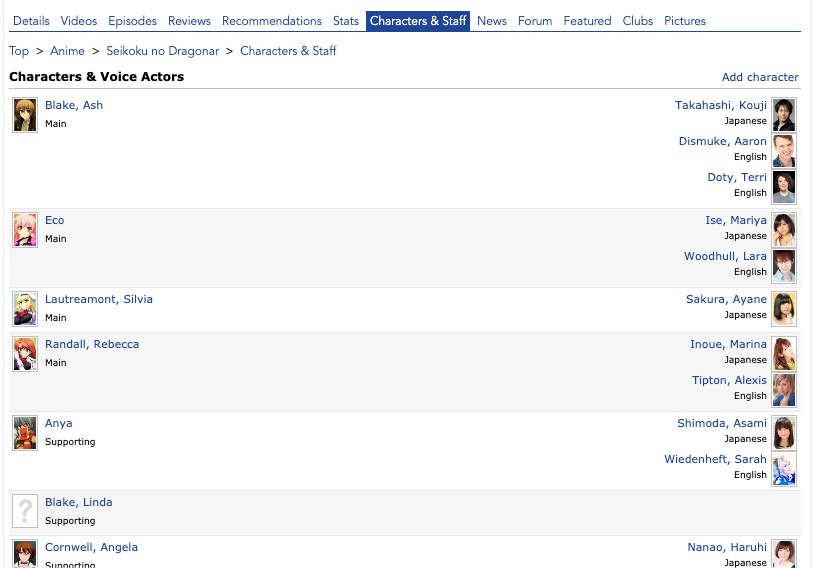Open Haruhi Nanao's voice actor photo
This screenshot has width=818, height=568.
pyautogui.click(x=784, y=554)
